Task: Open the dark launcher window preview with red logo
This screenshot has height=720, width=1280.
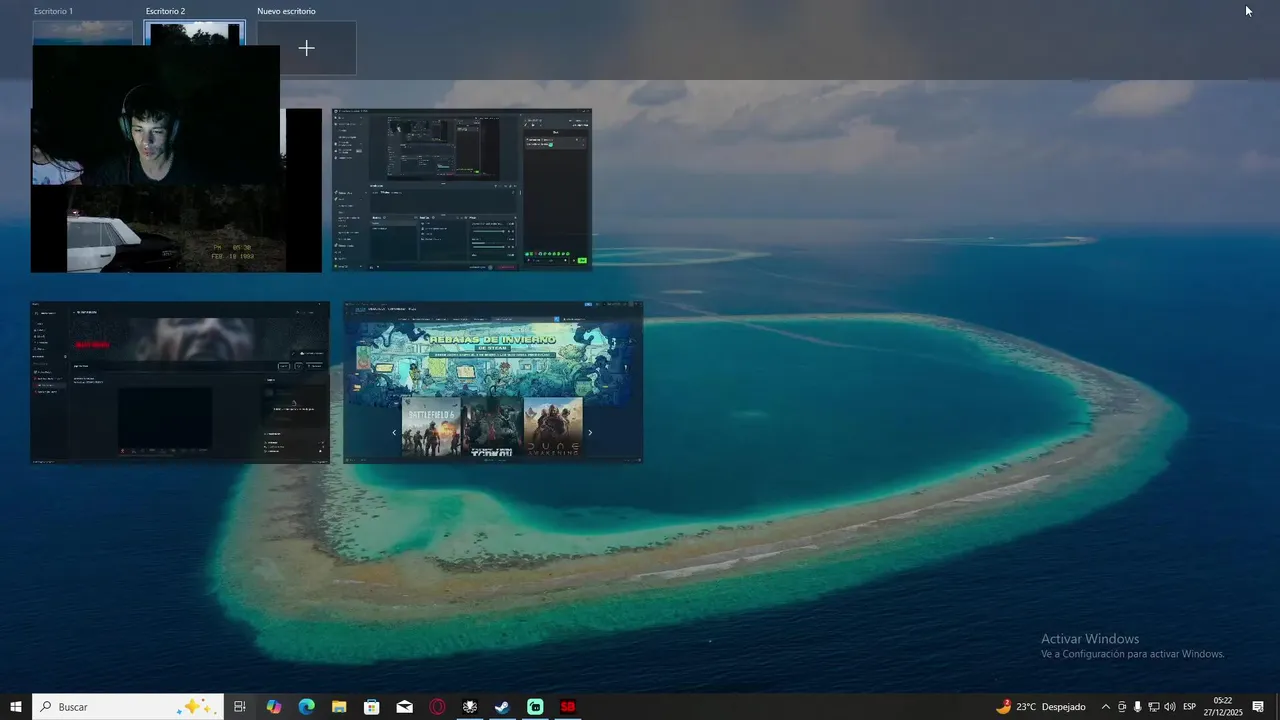Action: click(x=180, y=382)
